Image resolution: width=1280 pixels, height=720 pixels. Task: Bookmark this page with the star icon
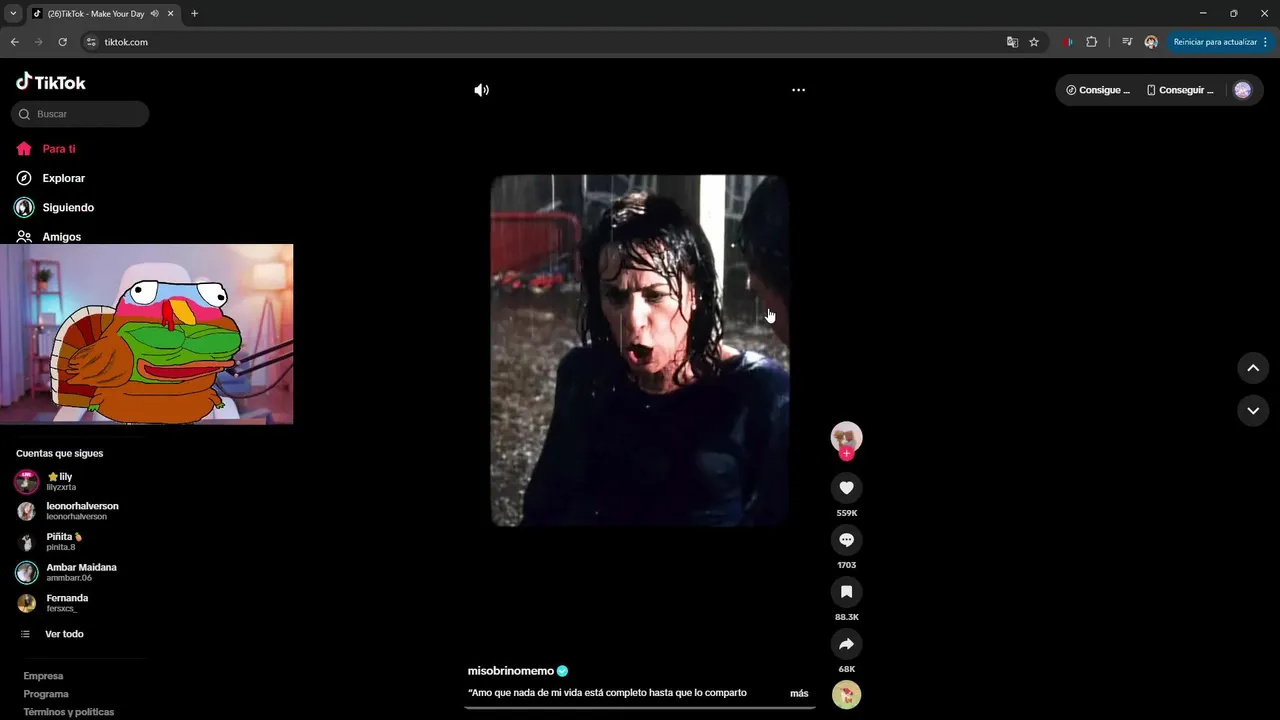tap(1034, 42)
